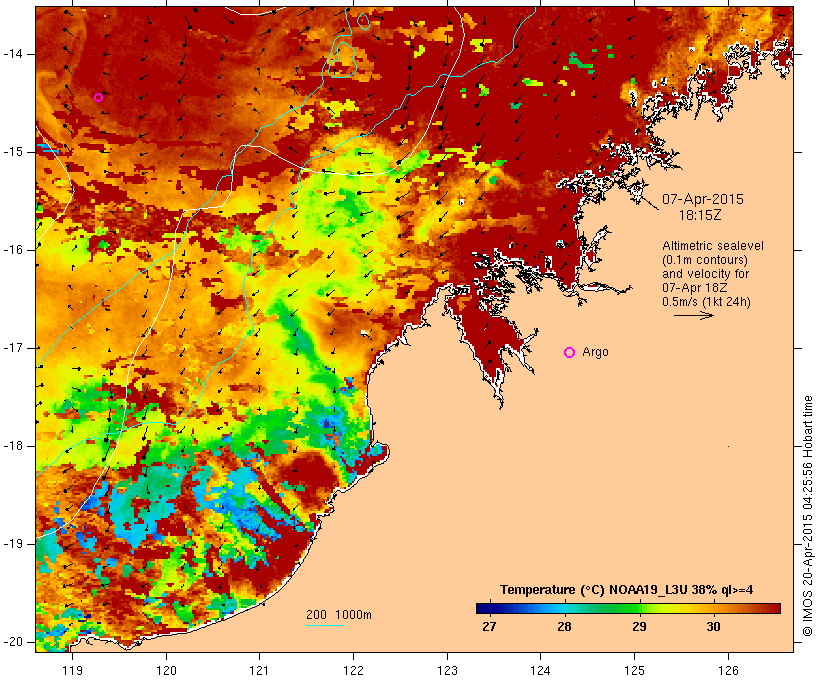820x680 pixels.
Task: Click the '119' longitude axis label
Action: tap(72, 670)
